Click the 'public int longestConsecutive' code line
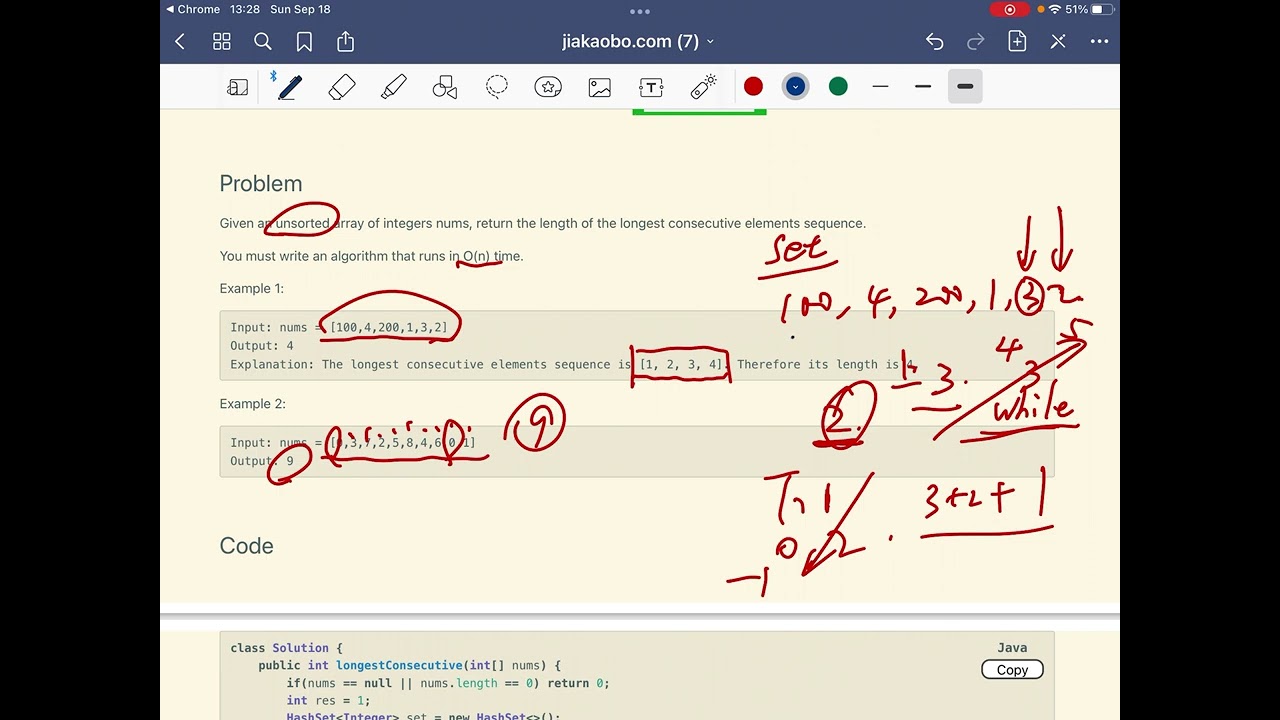The width and height of the screenshot is (1280, 720). [x=410, y=666]
